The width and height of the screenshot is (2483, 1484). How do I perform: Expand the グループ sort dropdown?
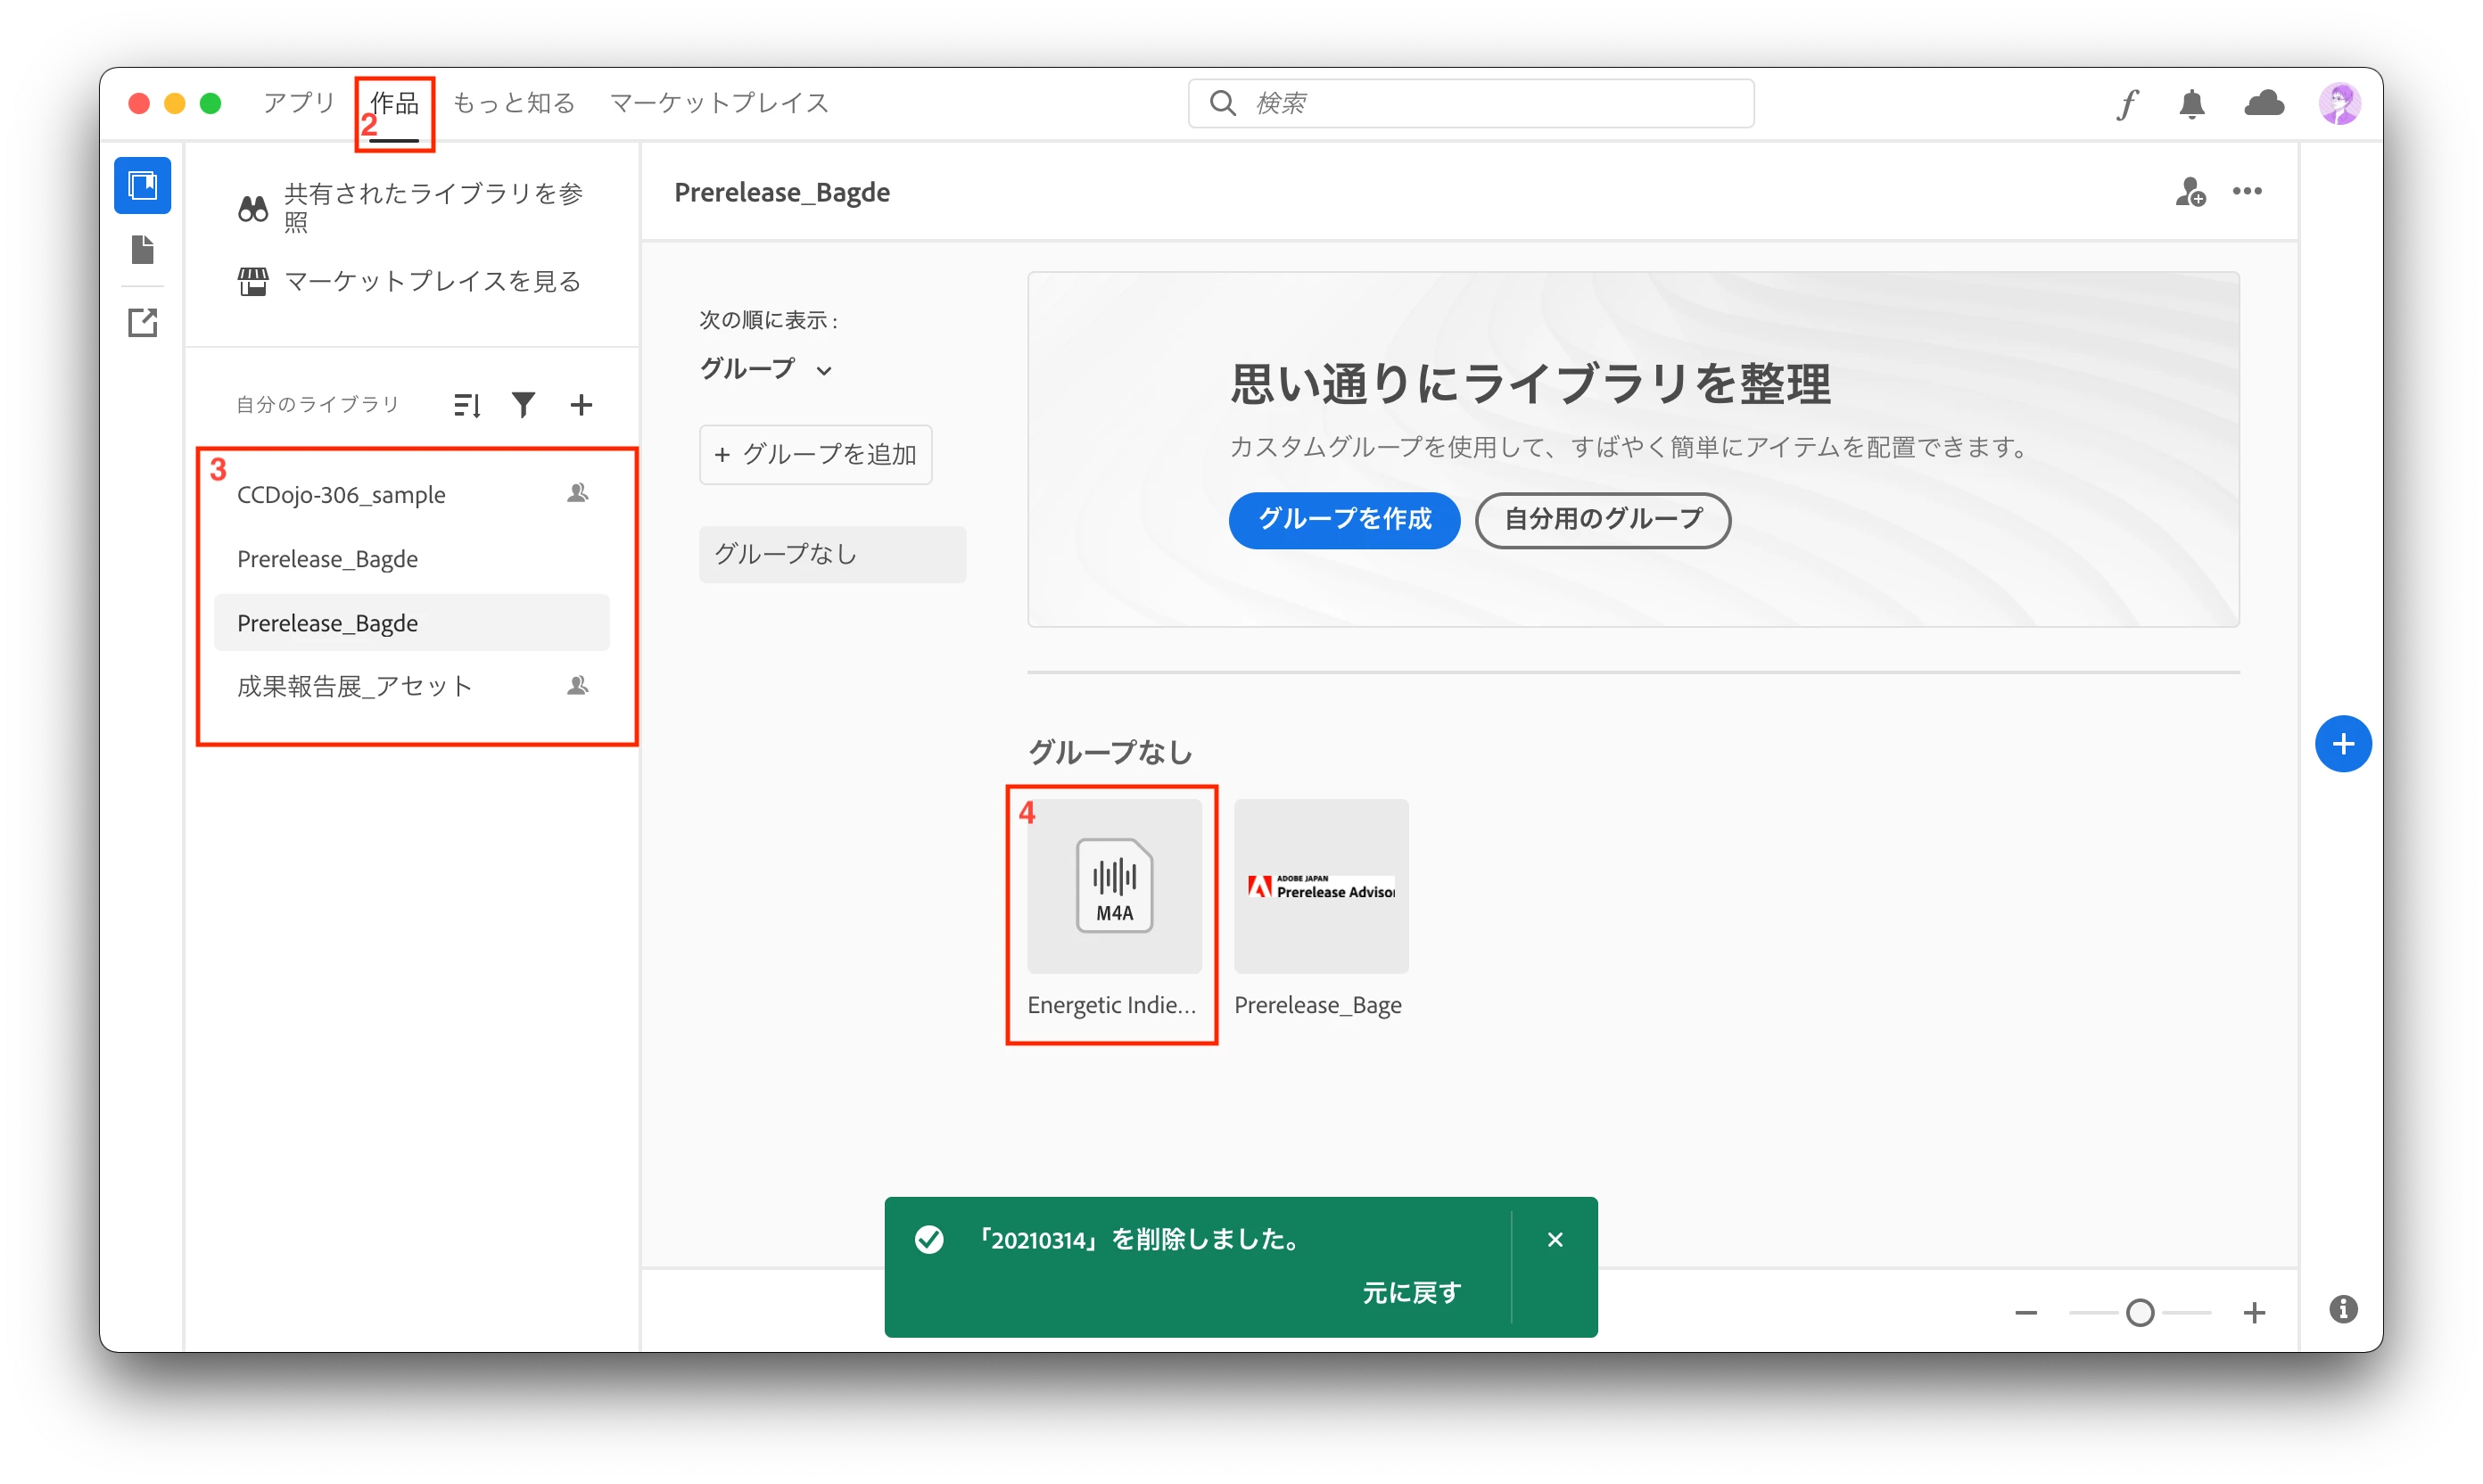pos(765,369)
